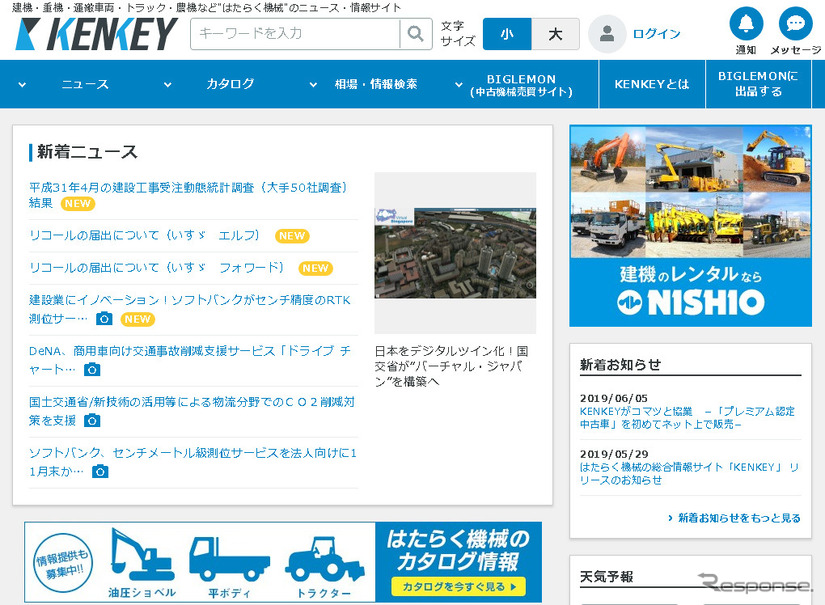Expand the ニュース menu chevron

(x=22, y=85)
